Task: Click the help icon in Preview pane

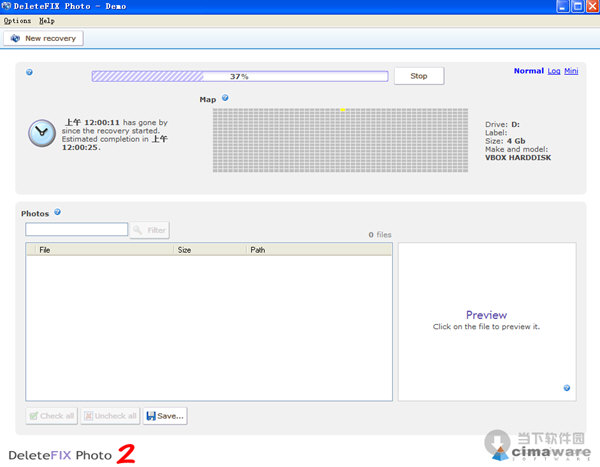Action: point(567,388)
